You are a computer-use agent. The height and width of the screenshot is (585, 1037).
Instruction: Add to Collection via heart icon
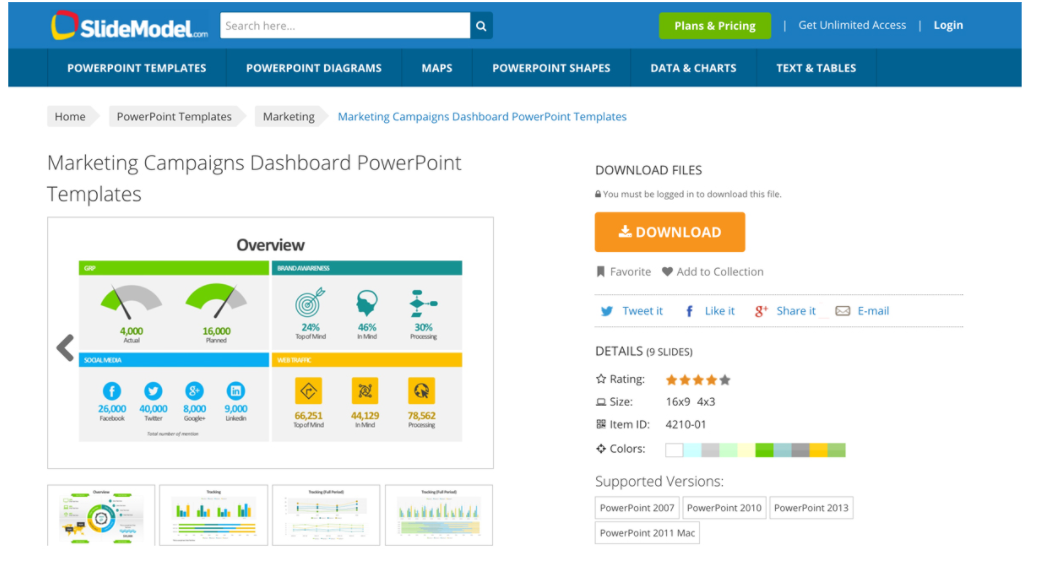coord(667,272)
